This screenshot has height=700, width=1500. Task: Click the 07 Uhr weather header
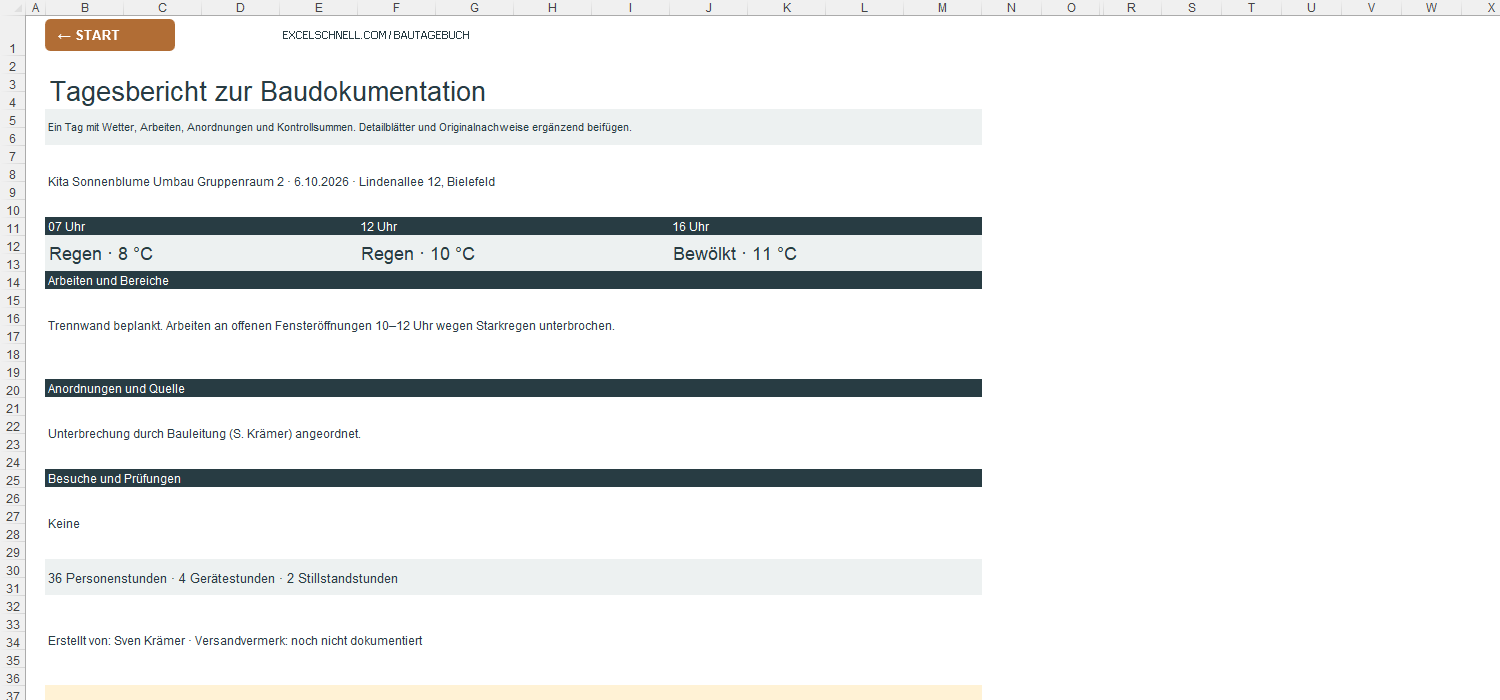pyautogui.click(x=201, y=227)
